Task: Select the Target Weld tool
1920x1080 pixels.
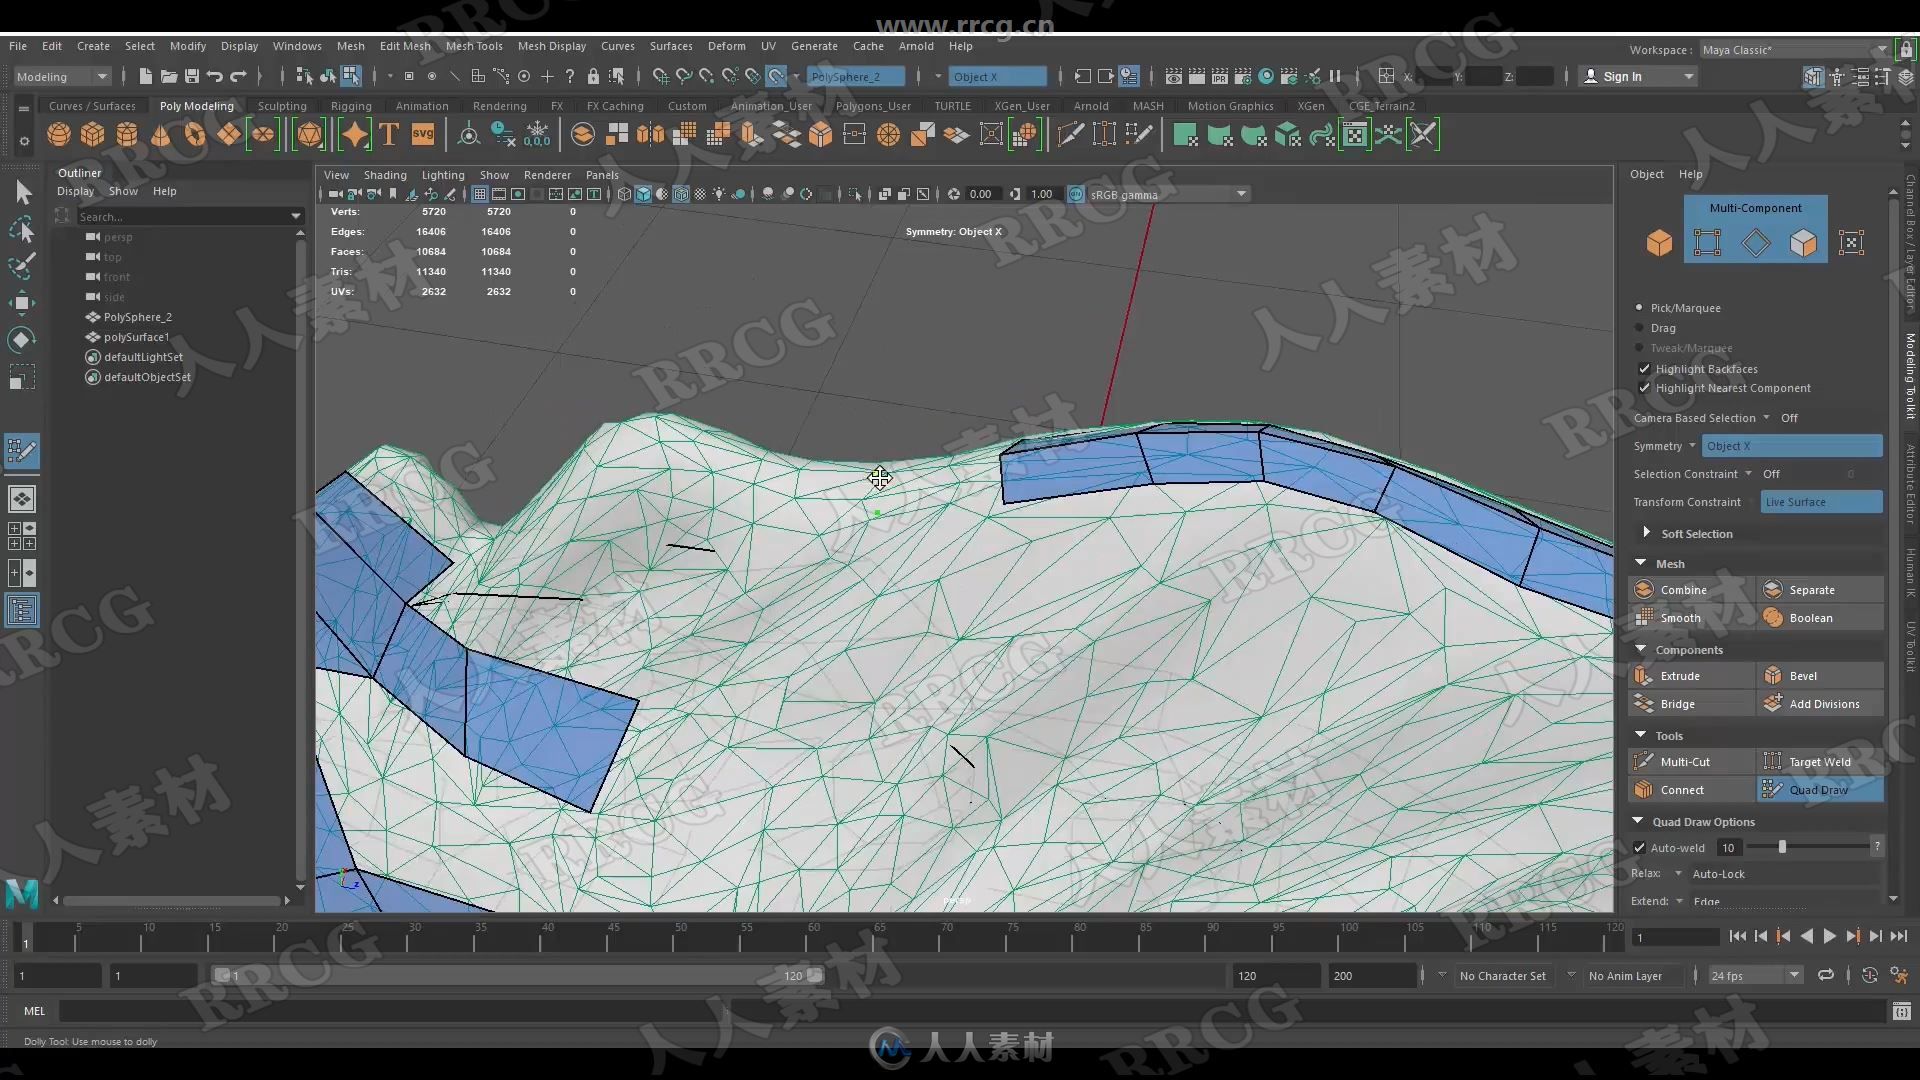Action: tap(1817, 761)
